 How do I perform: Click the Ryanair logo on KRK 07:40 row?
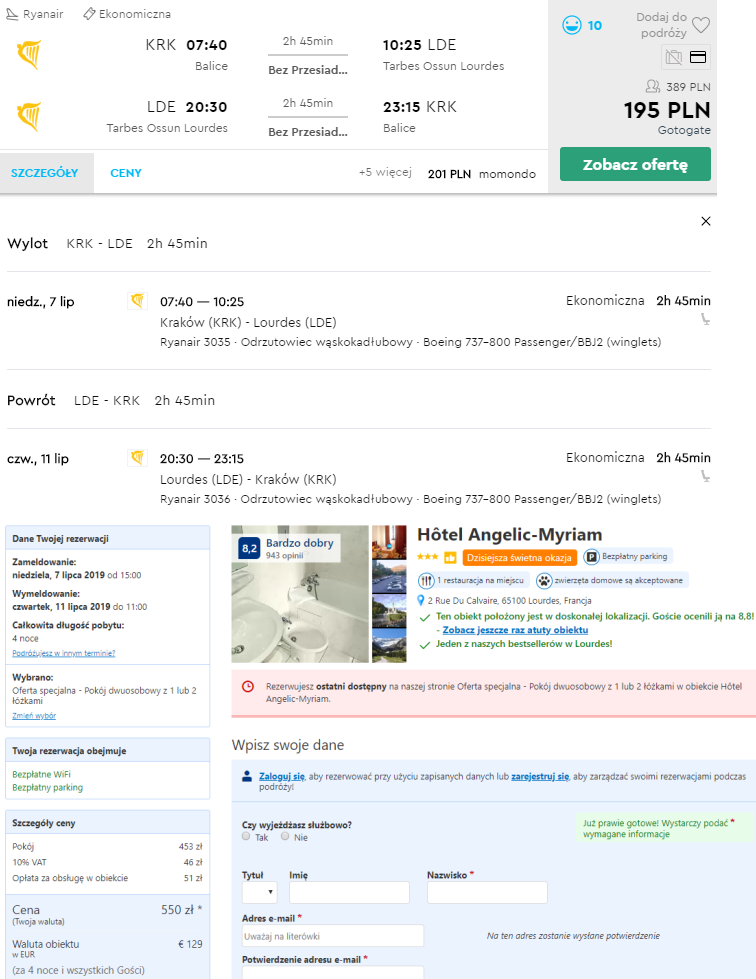click(x=29, y=54)
